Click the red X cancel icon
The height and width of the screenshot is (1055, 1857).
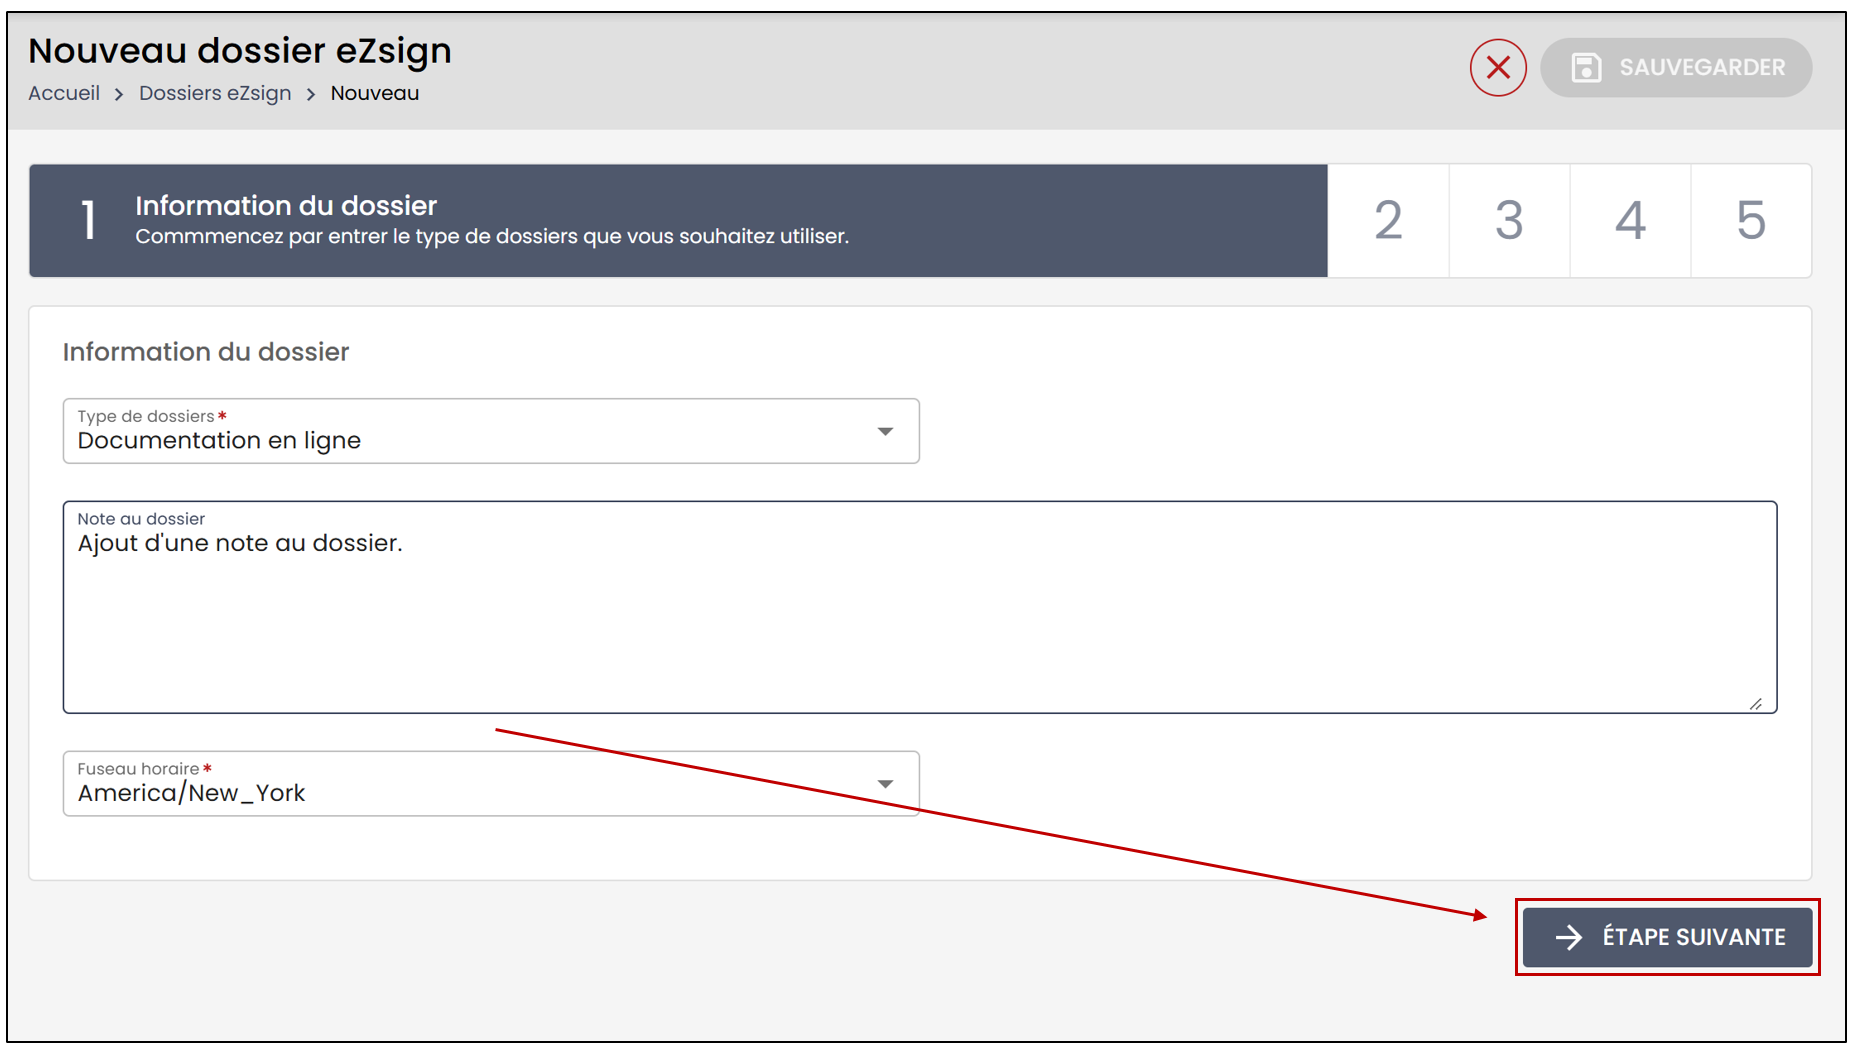tap(1497, 68)
